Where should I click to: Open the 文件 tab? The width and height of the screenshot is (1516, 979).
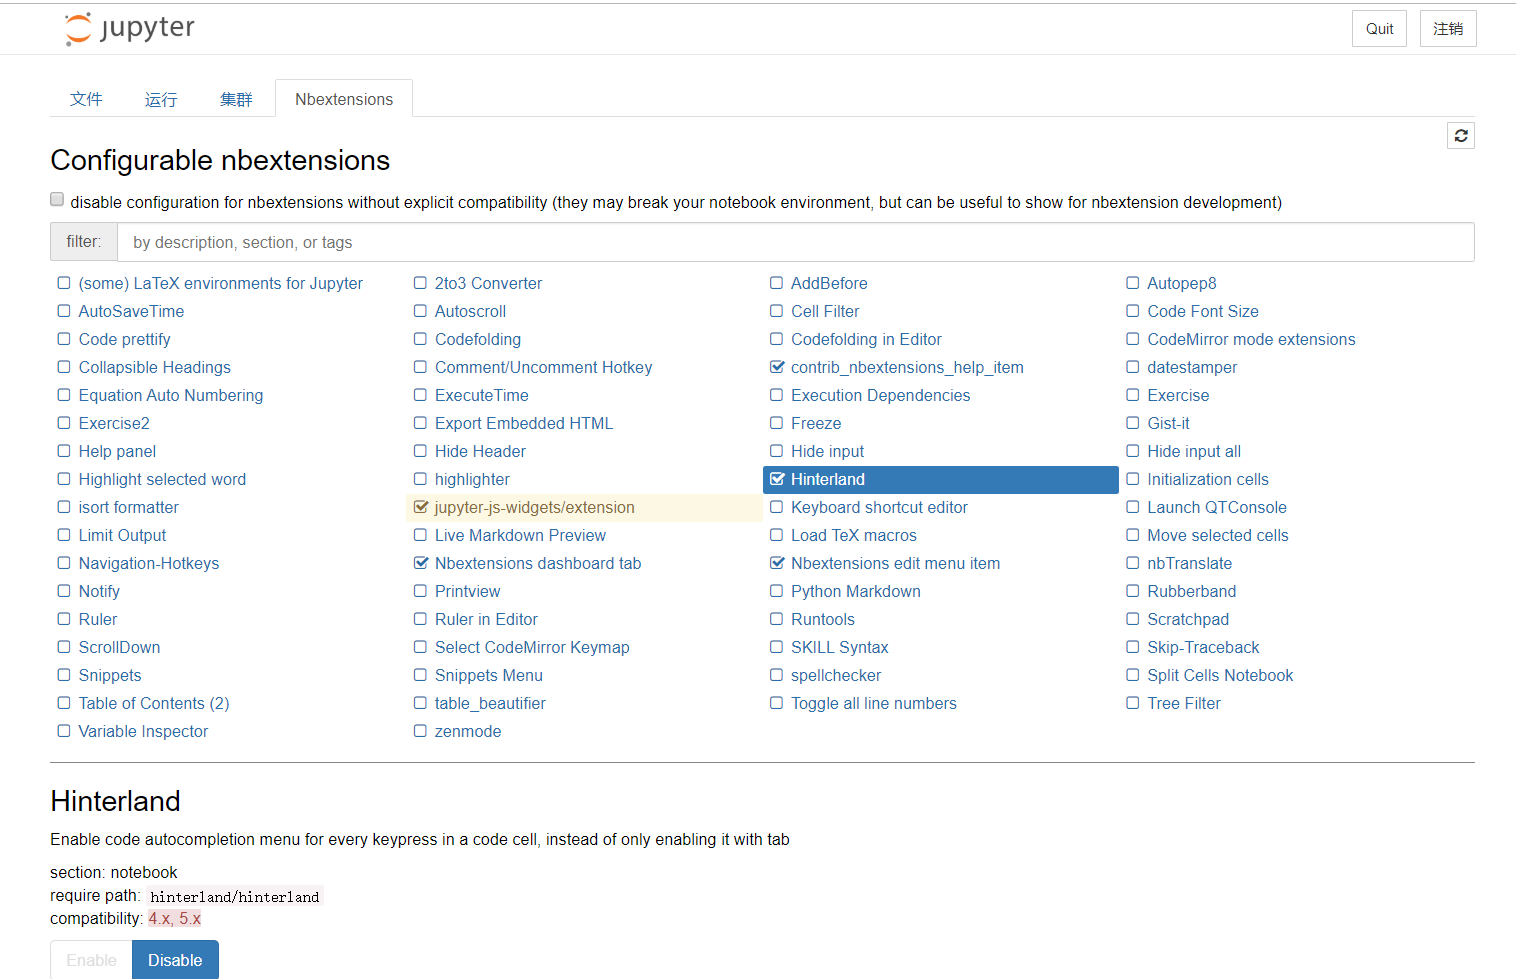(86, 99)
